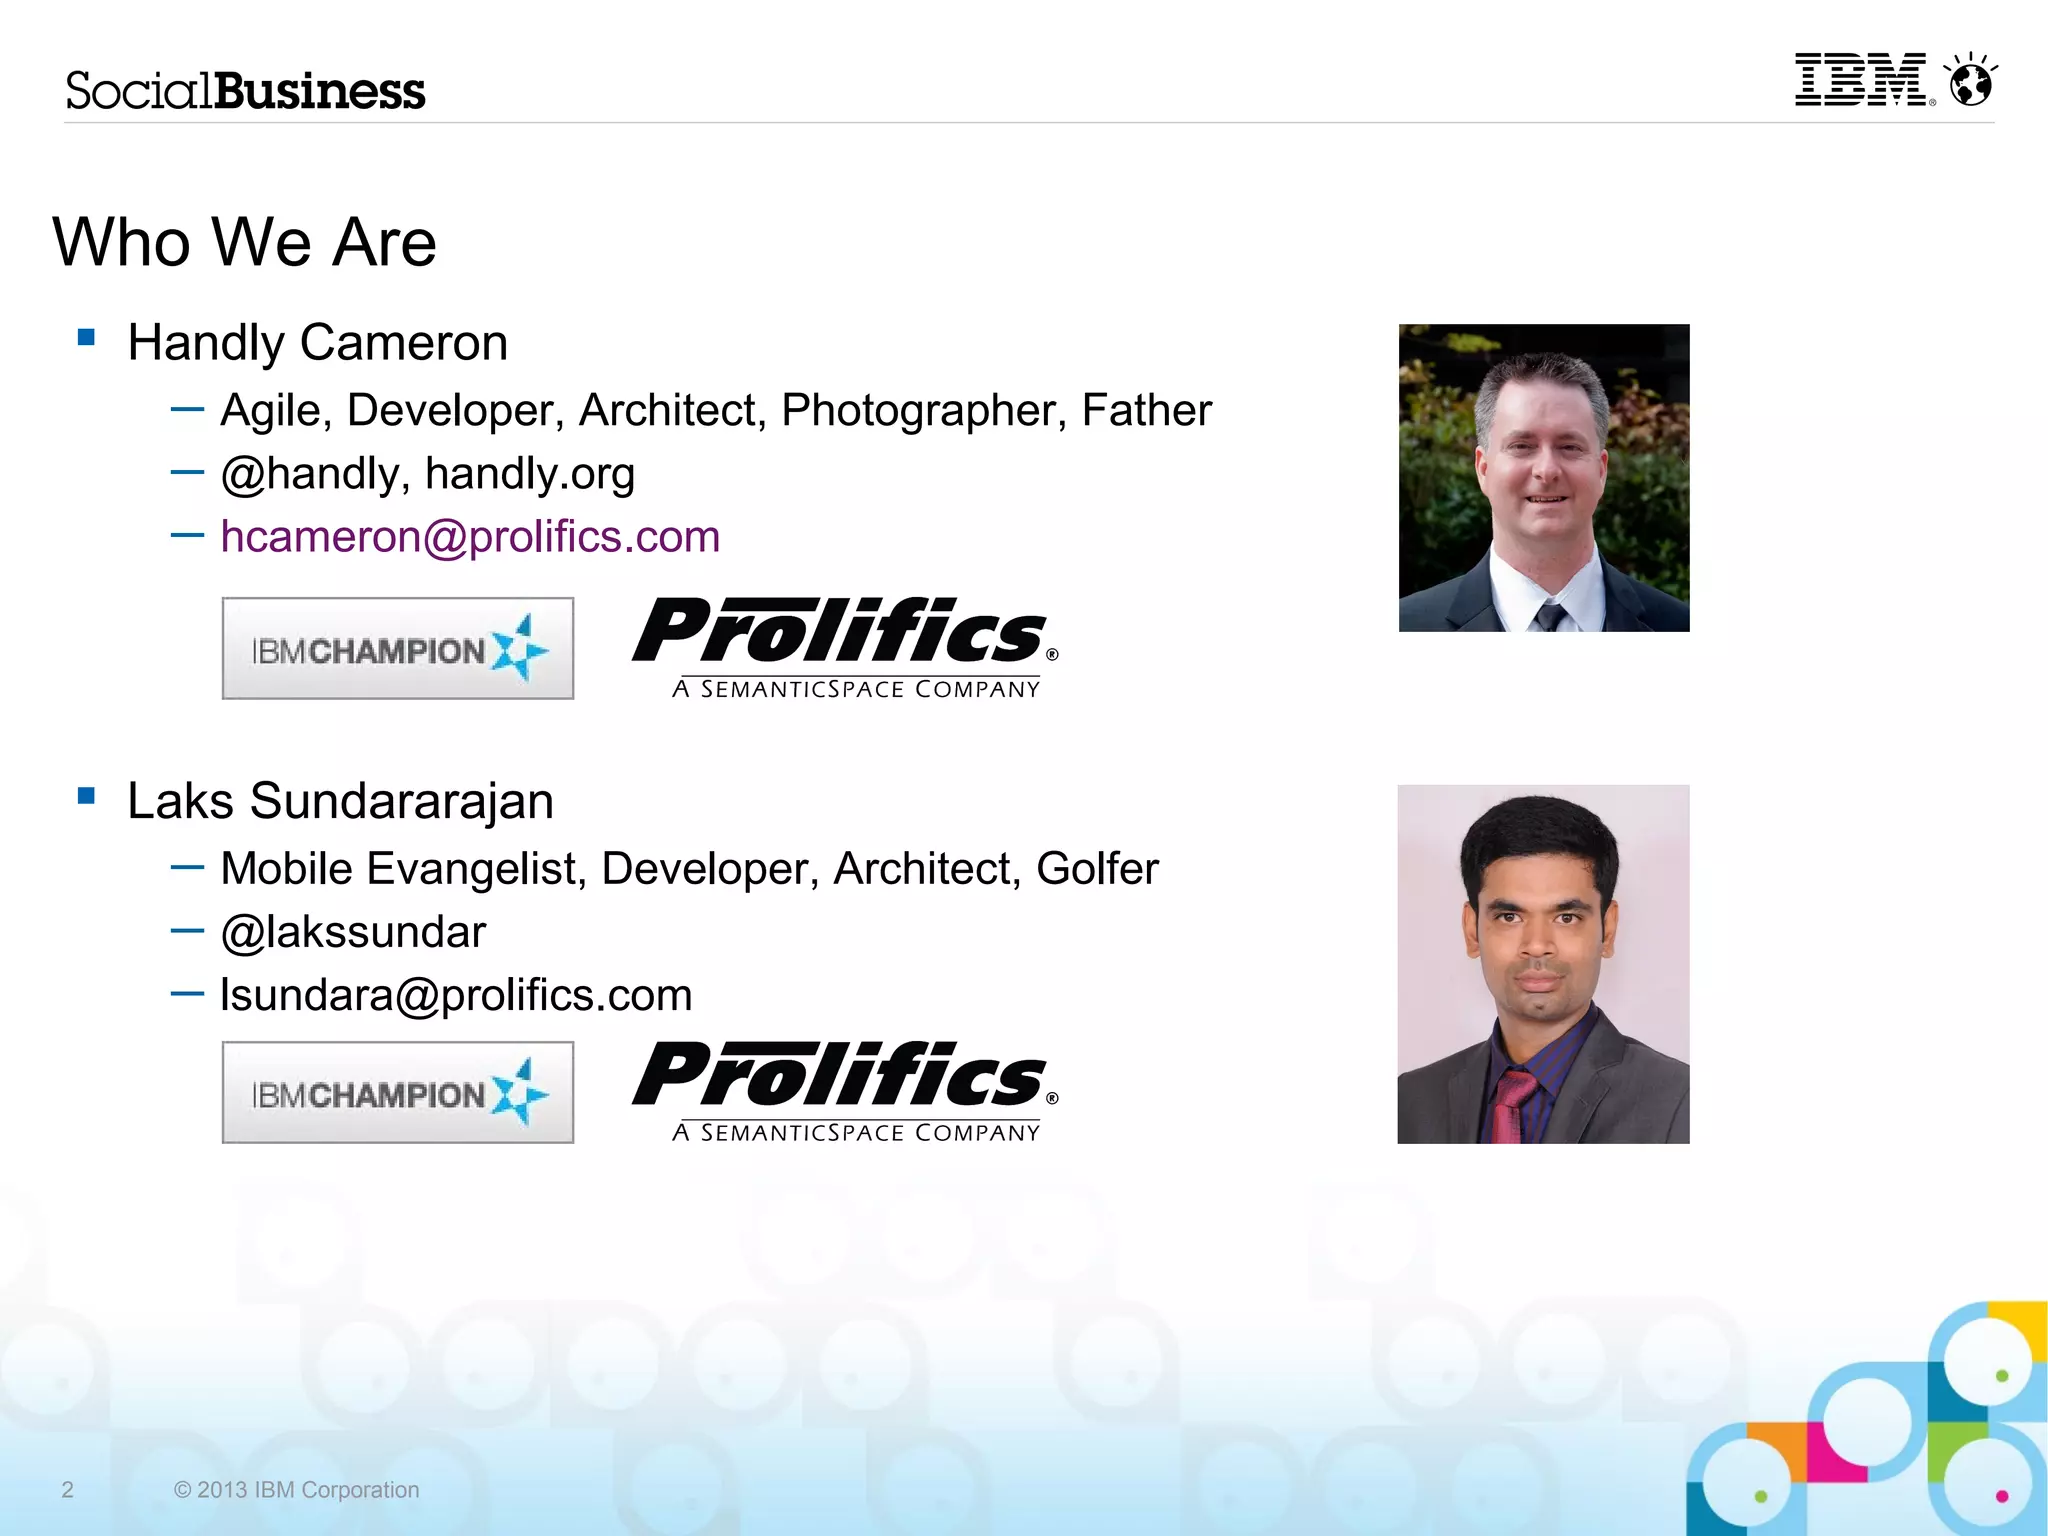Click the SocialBusiness logo text
2048x1536 pixels.
[245, 90]
